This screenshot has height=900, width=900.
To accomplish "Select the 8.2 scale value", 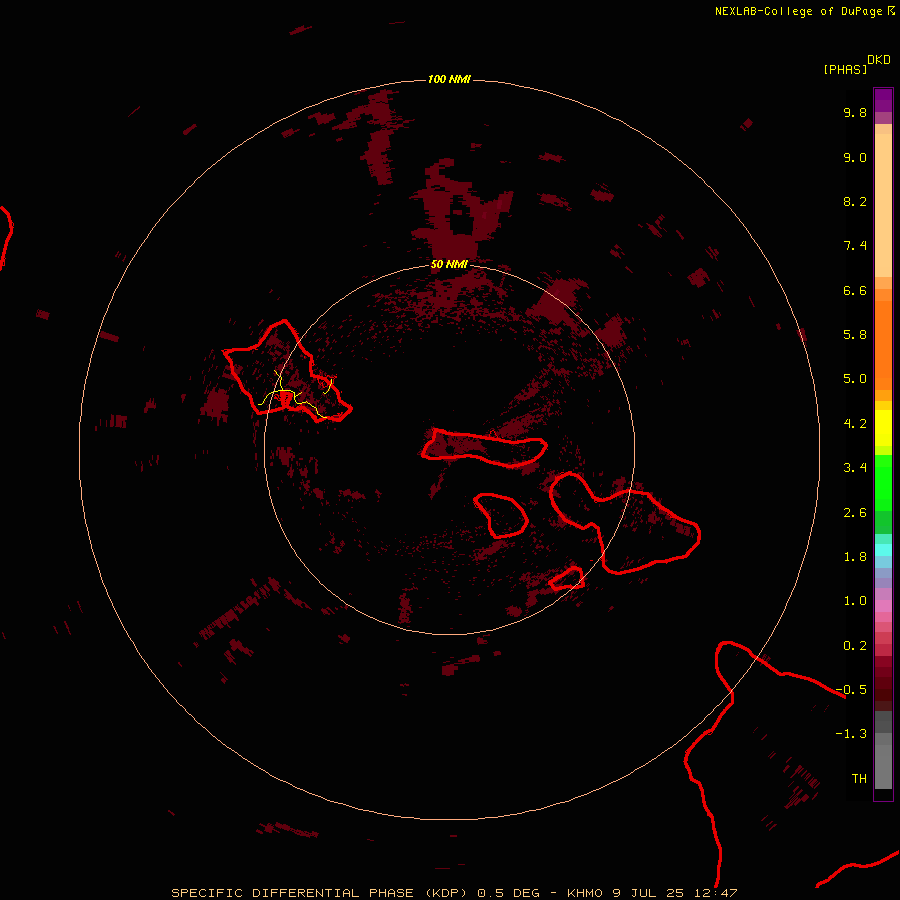I will tap(855, 201).
